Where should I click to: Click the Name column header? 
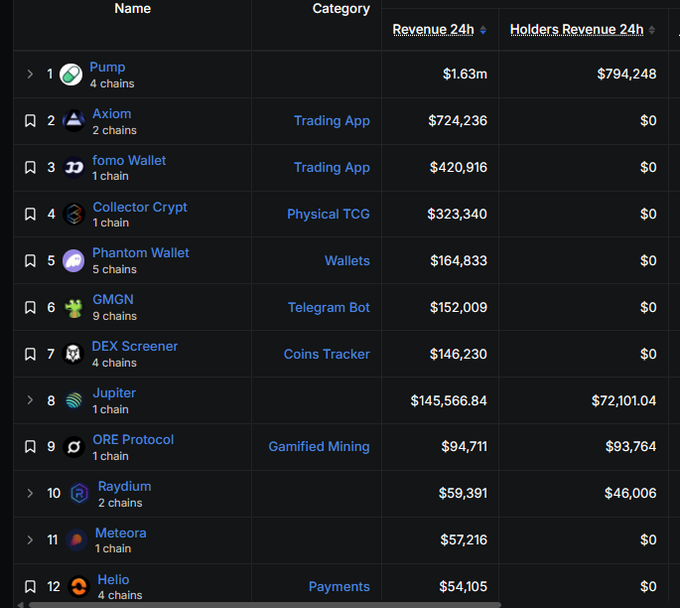tap(132, 9)
